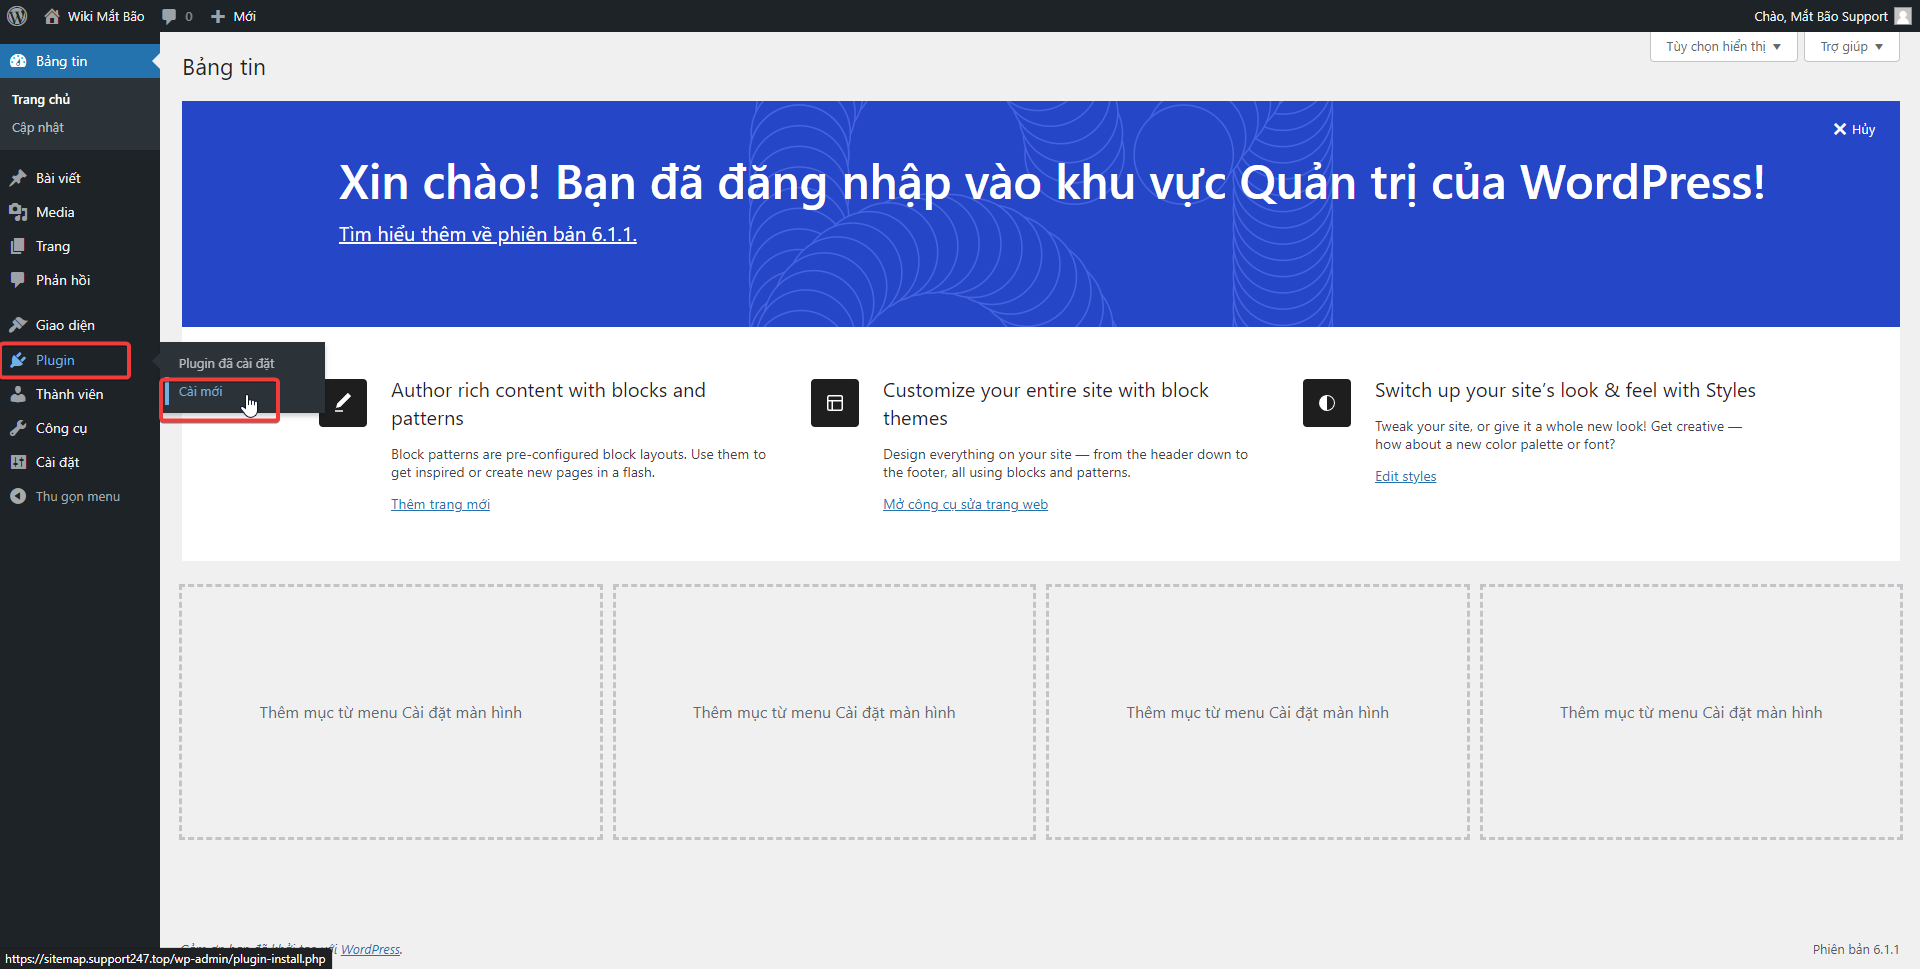Screen dimensions: 1920x969
Task: Click the Edit styles link
Action: 1405,476
